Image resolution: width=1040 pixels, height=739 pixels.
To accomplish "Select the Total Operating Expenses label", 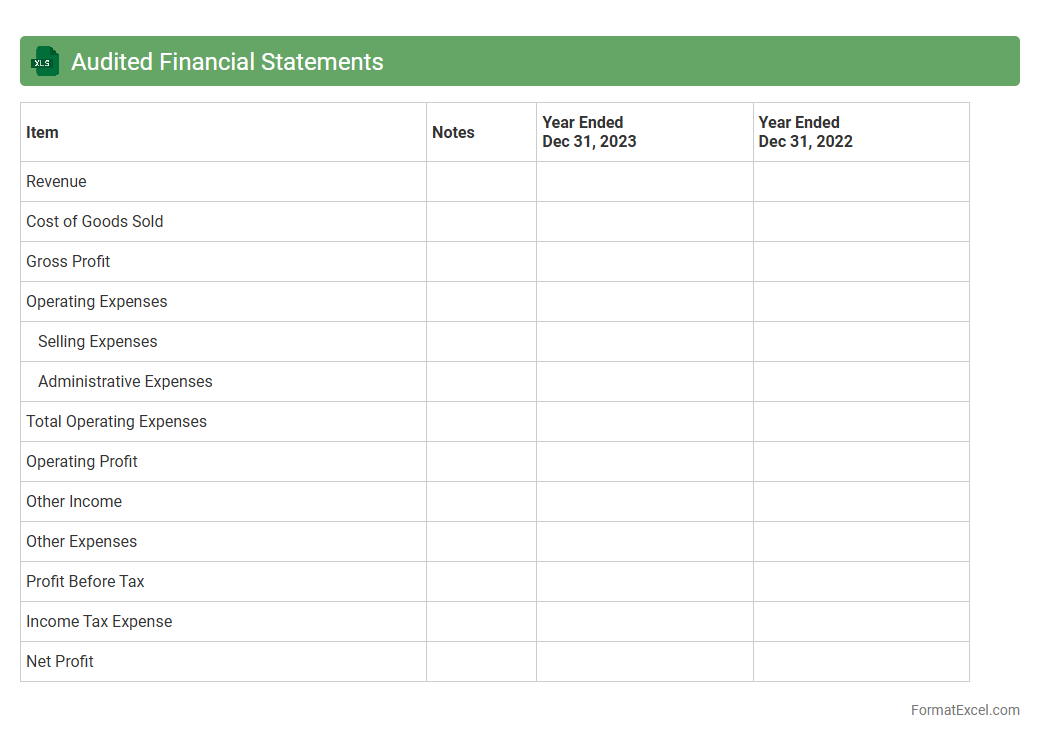I will point(116,422).
